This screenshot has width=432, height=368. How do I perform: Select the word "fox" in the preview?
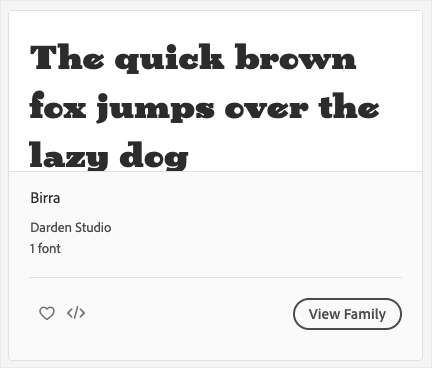coord(58,106)
